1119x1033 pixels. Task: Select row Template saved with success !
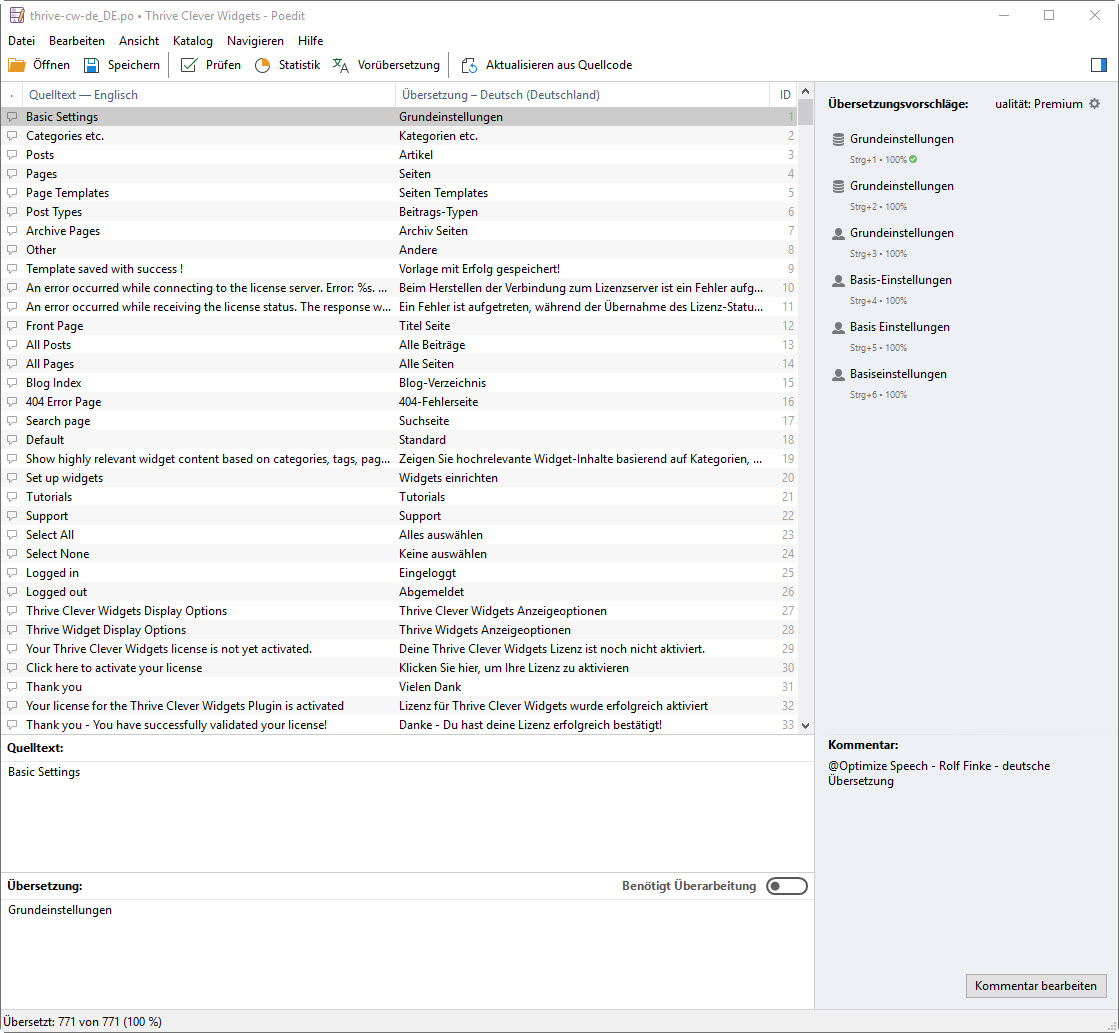pyautogui.click(x=399, y=268)
